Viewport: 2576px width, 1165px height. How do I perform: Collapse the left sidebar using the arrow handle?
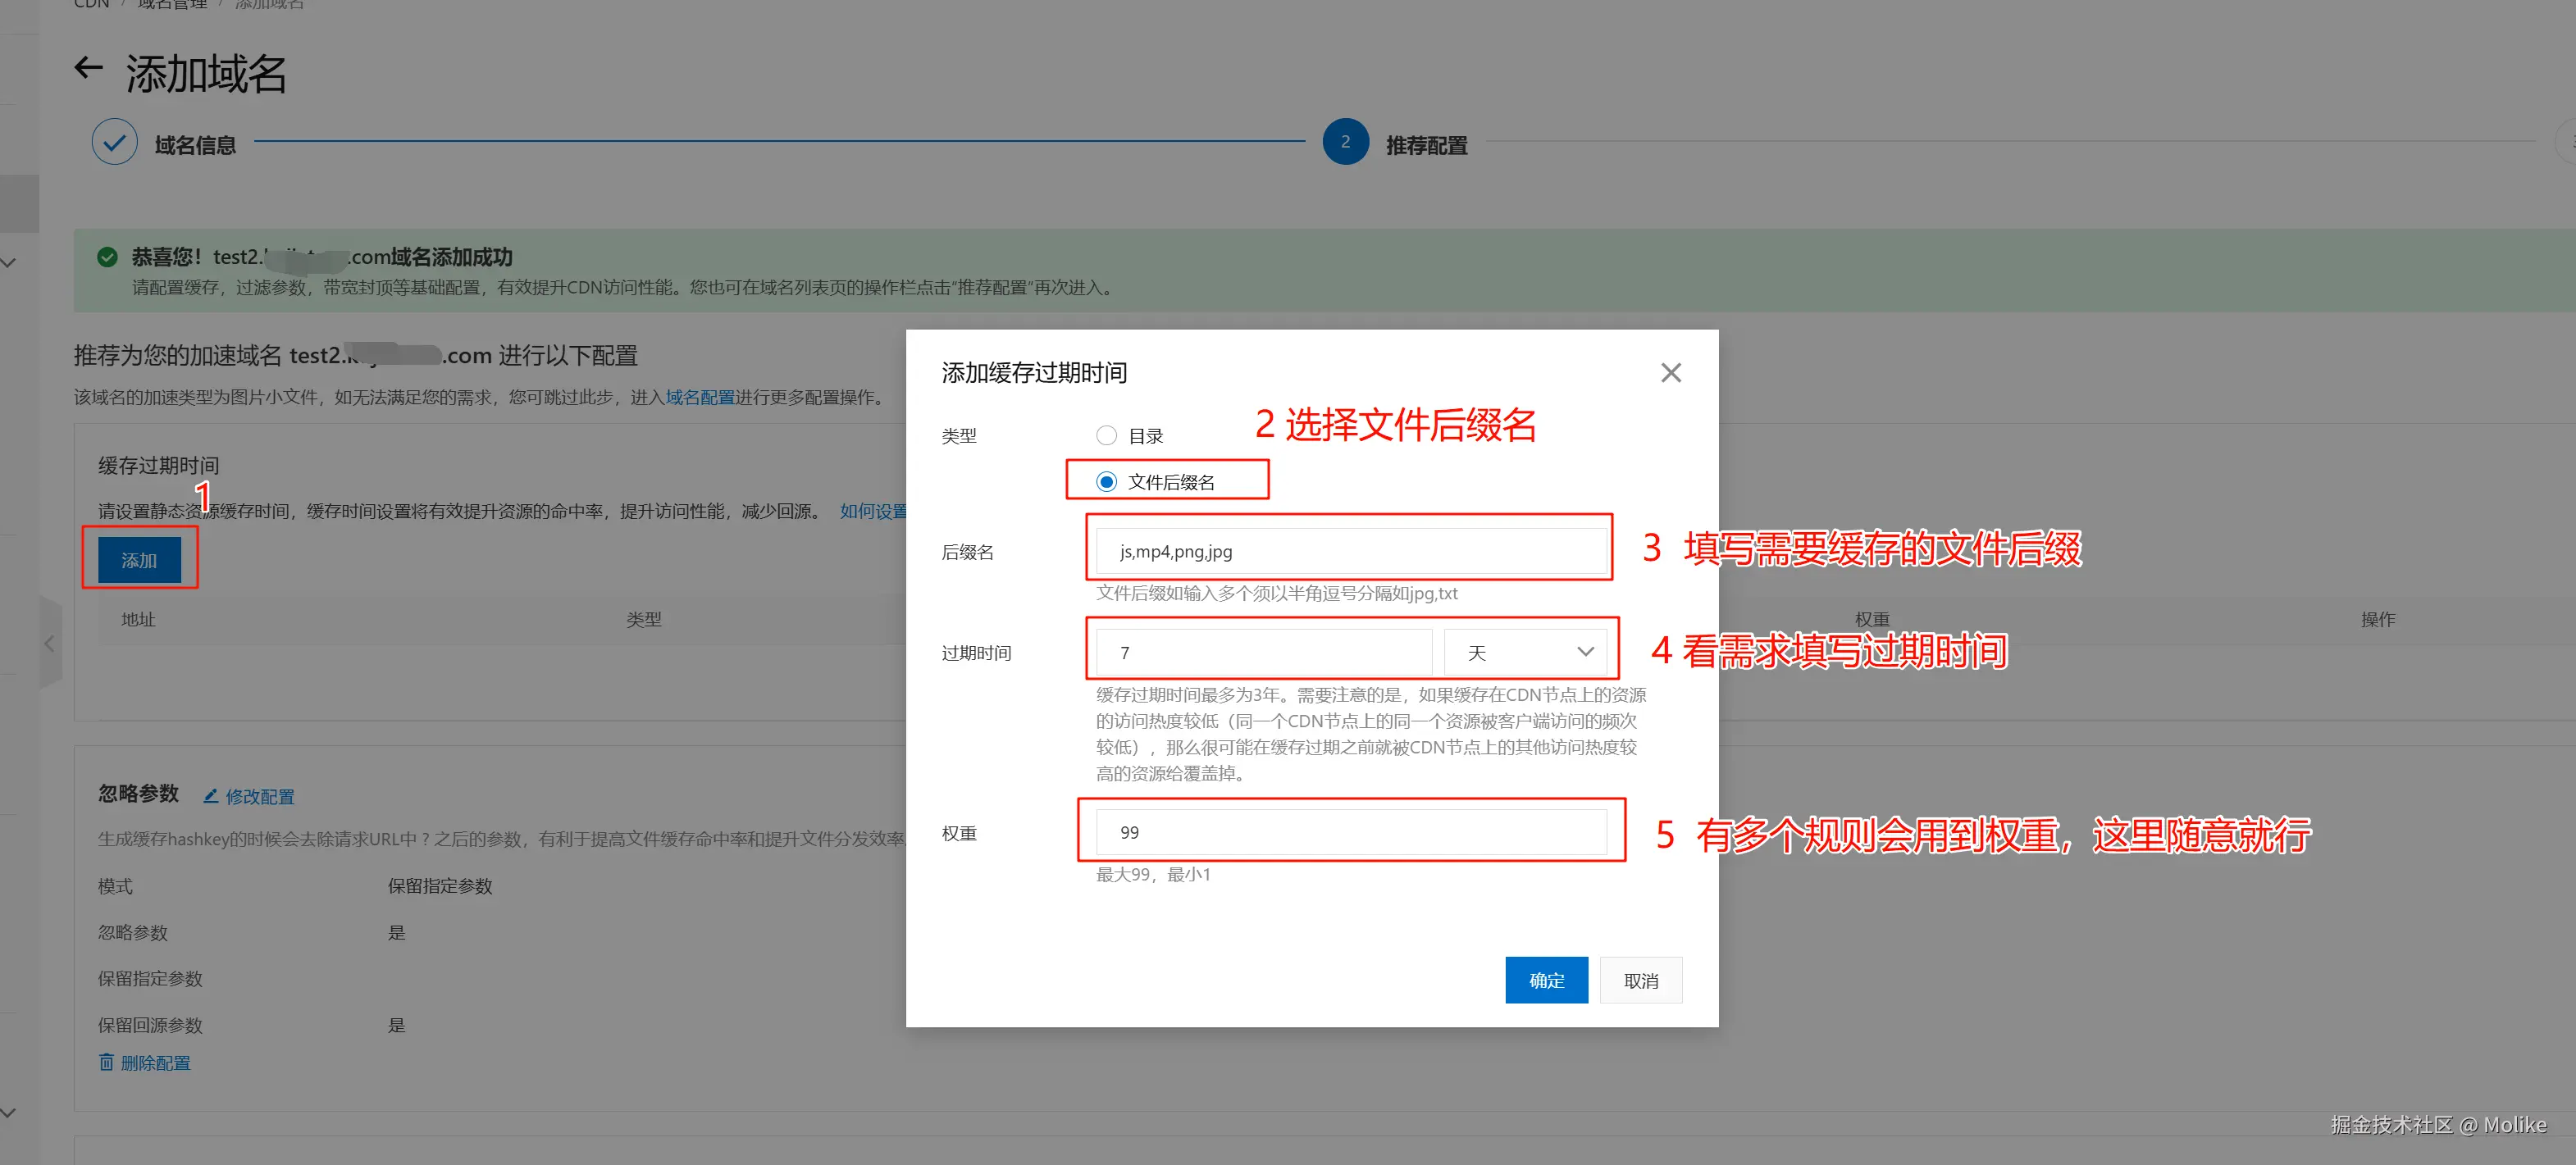[x=49, y=643]
